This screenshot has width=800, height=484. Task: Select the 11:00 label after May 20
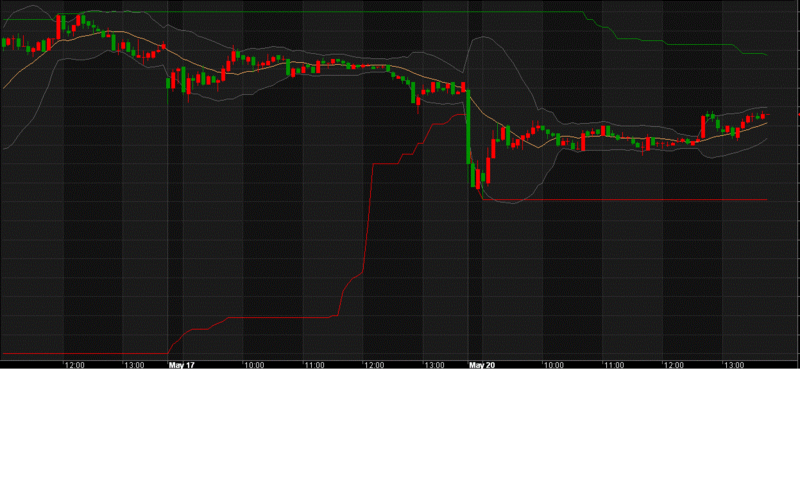(x=614, y=365)
